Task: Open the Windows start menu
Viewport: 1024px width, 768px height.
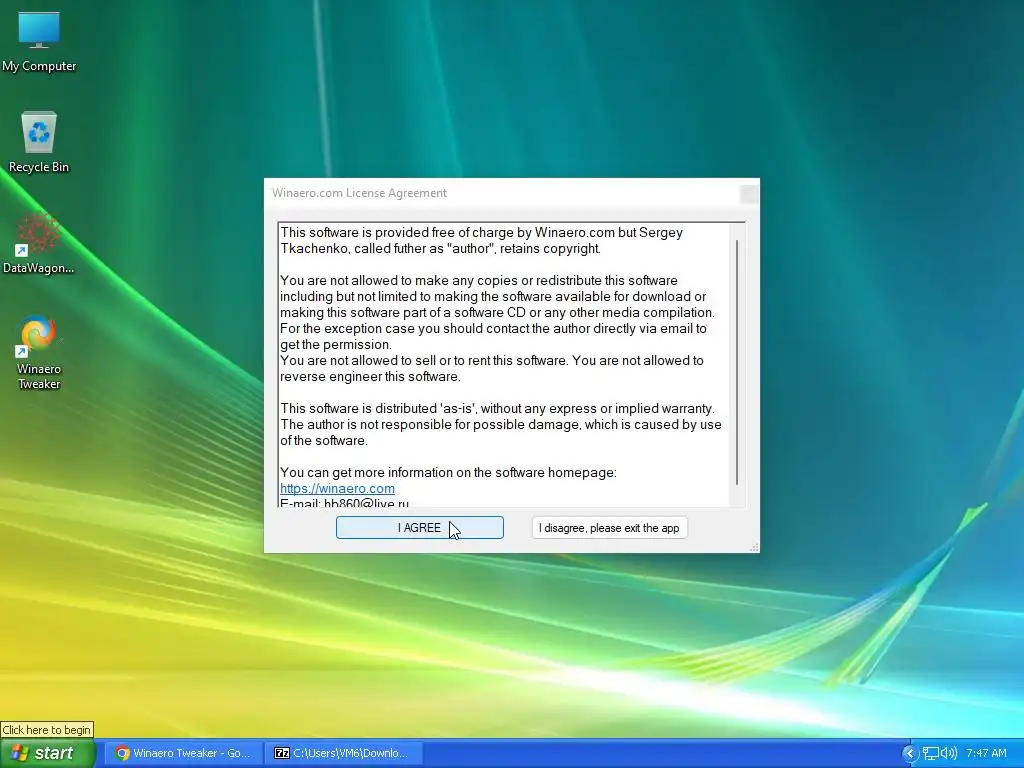Action: [47, 753]
